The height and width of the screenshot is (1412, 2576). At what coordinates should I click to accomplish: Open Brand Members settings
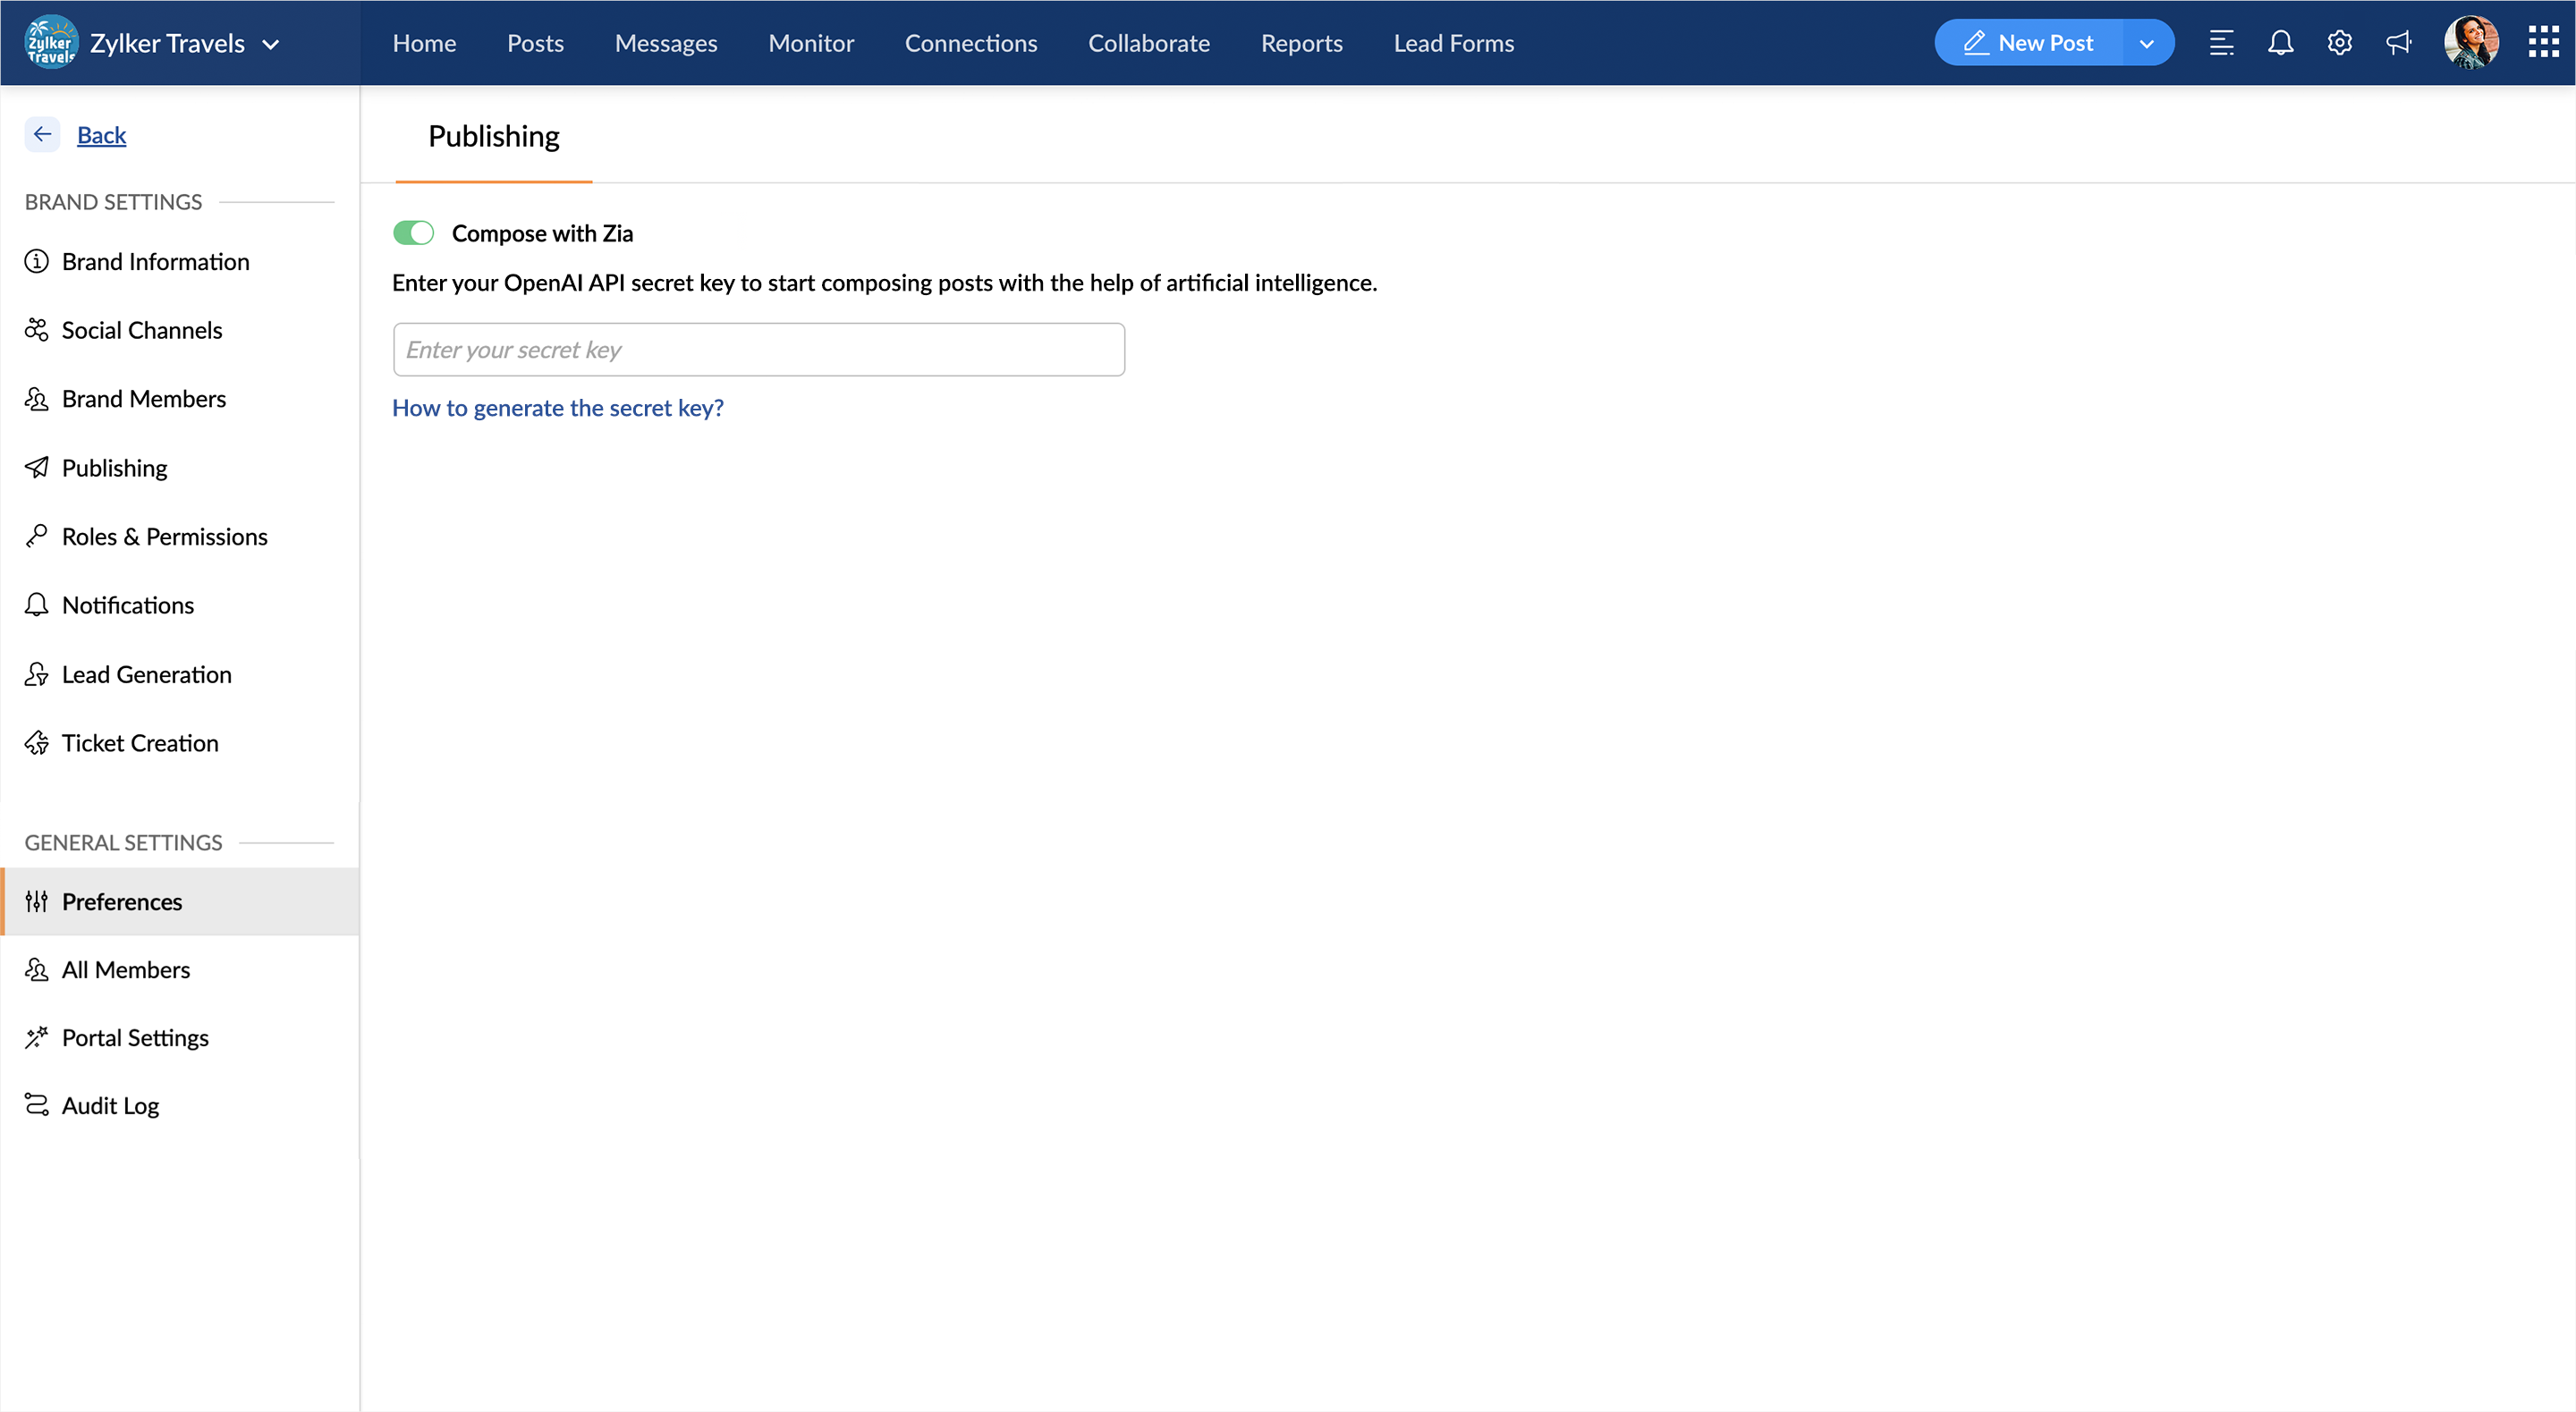(x=144, y=399)
